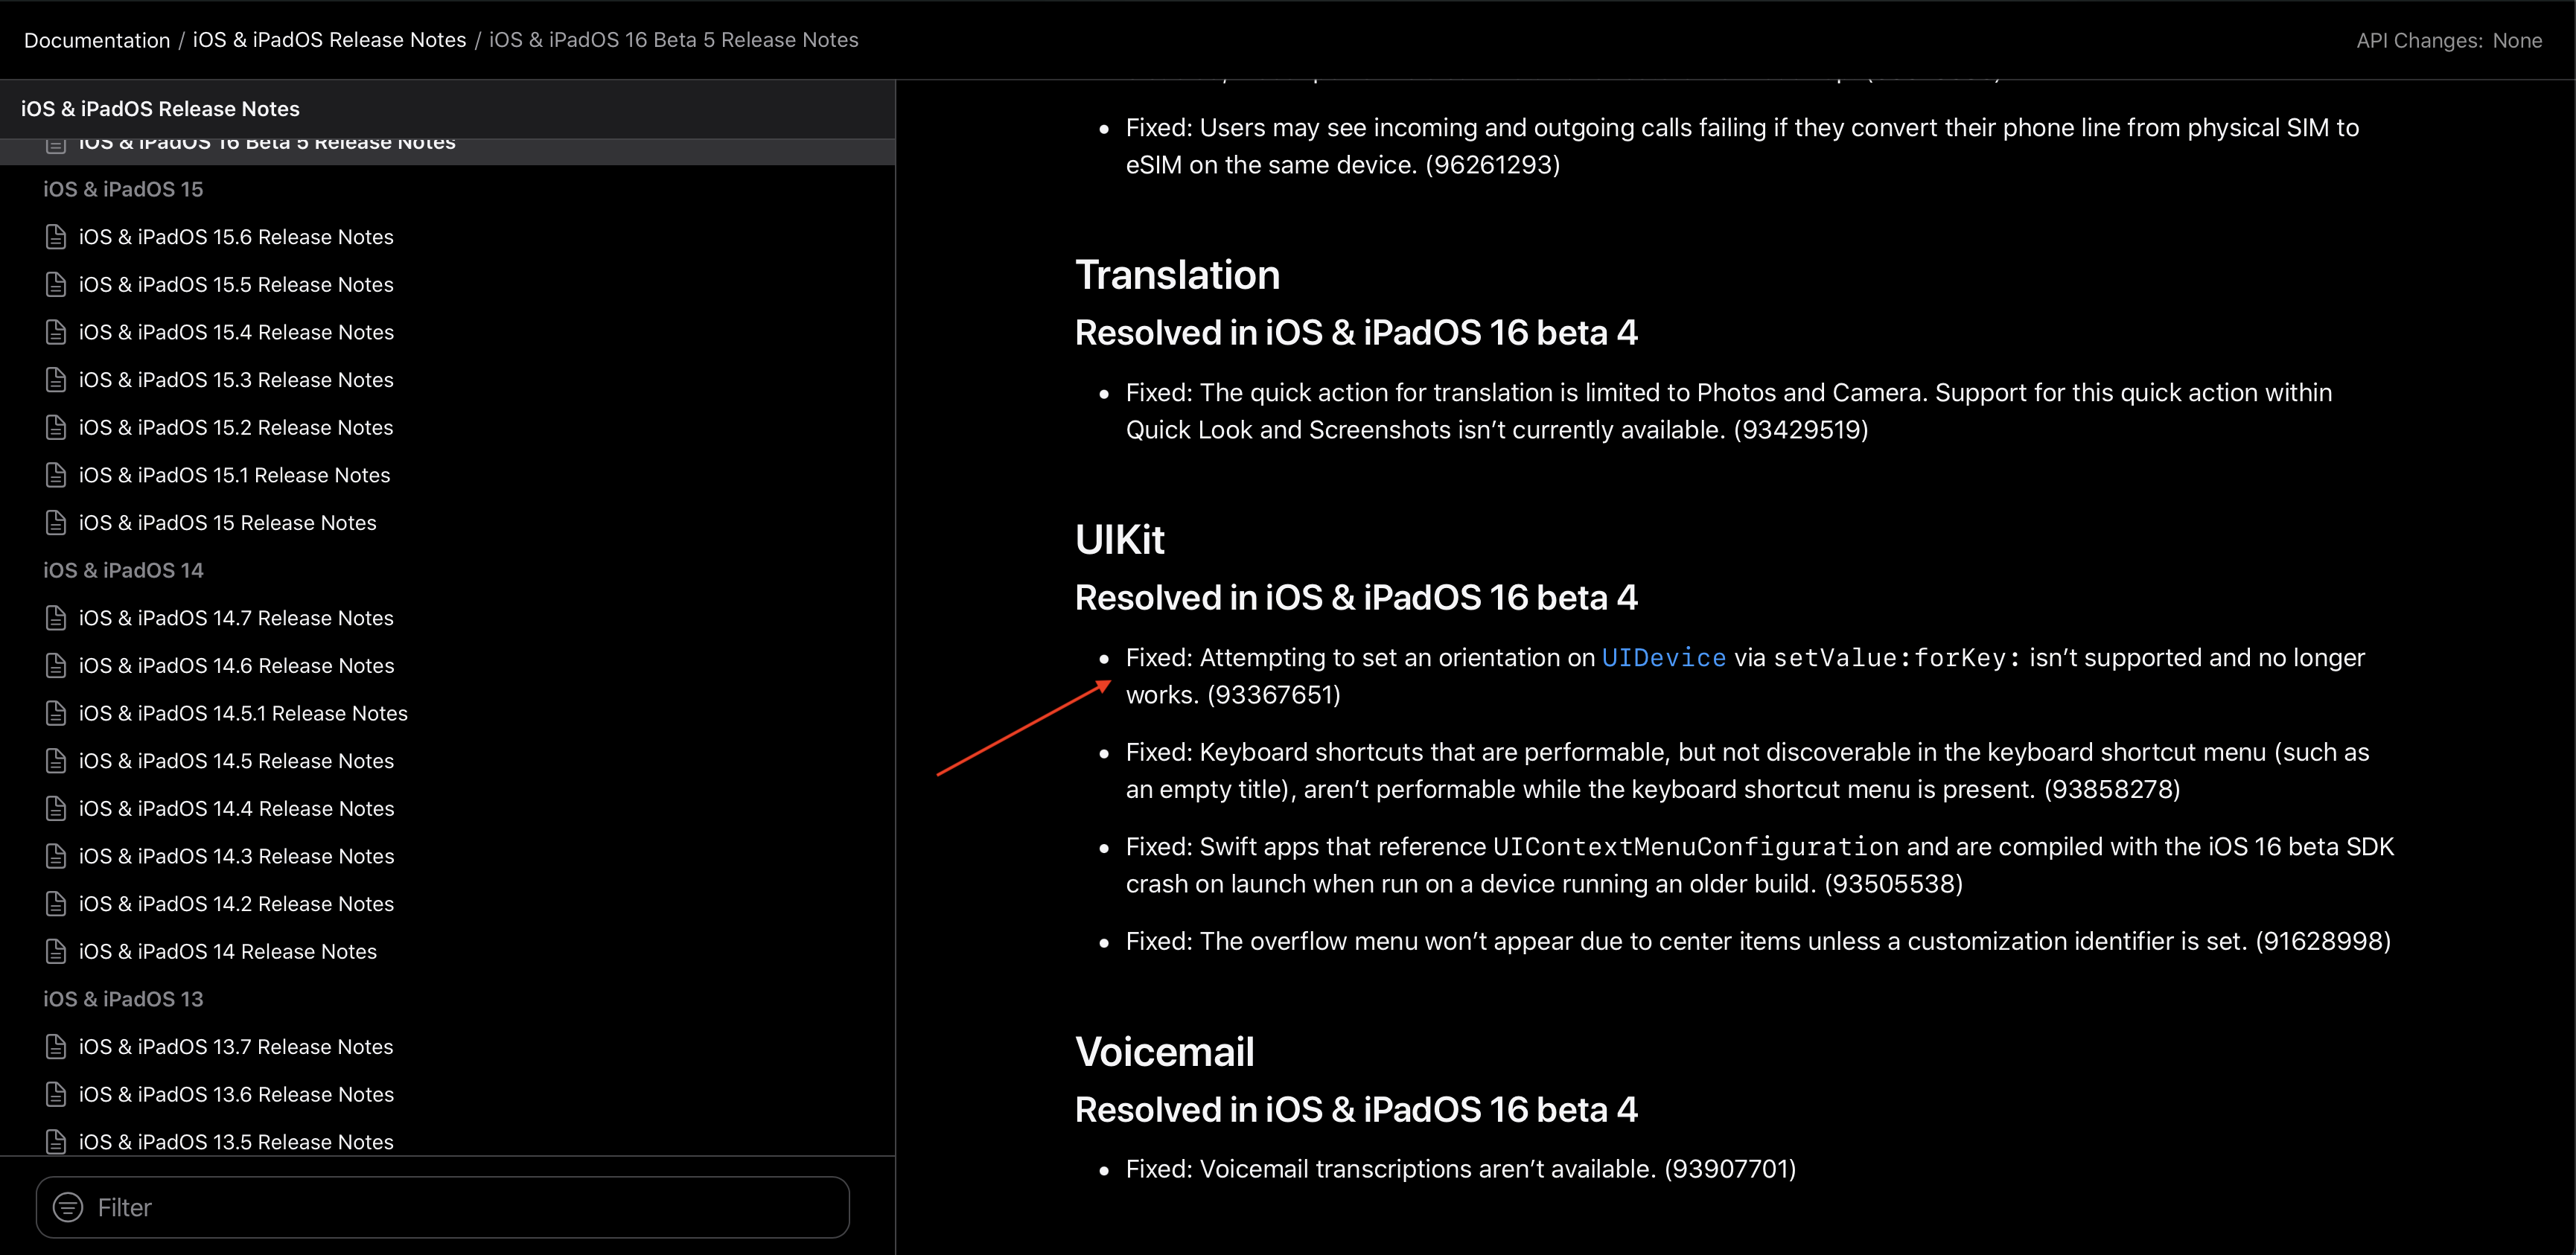This screenshot has height=1255, width=2576.
Task: Open iOS & iPadOS 15 Release Notes
Action: click(227, 523)
